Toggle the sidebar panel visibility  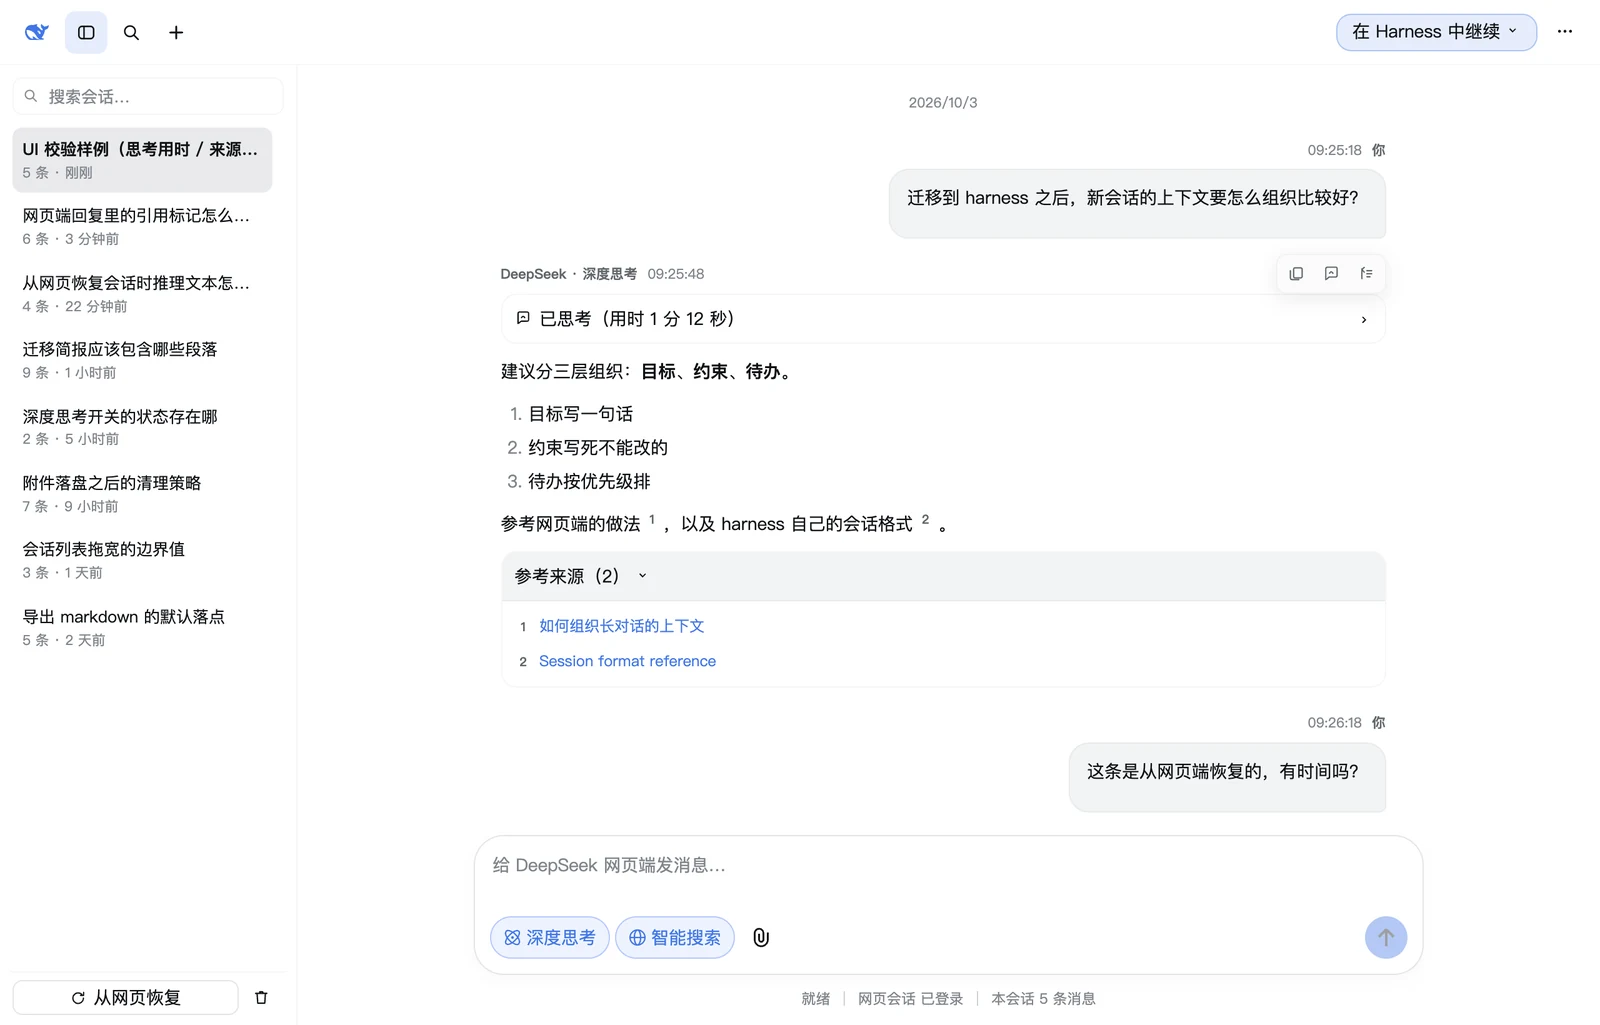[86, 33]
